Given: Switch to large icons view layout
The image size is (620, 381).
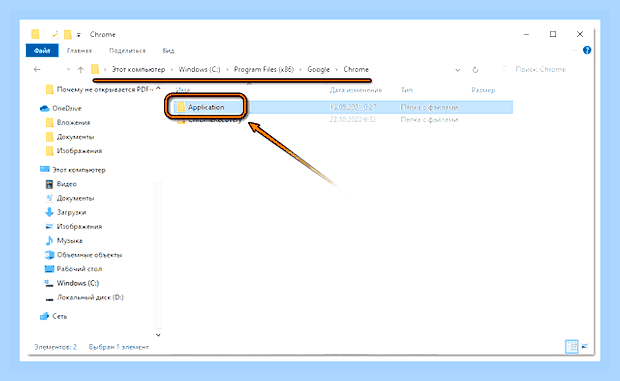Looking at the screenshot, I should [x=585, y=347].
